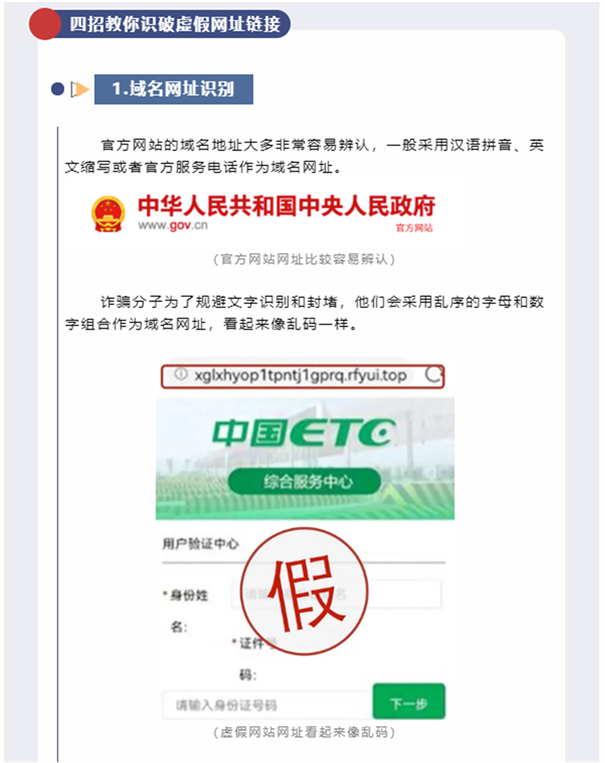The image size is (605, 763).
Task: Click the orange arrow beside section heading
Action: [81, 89]
